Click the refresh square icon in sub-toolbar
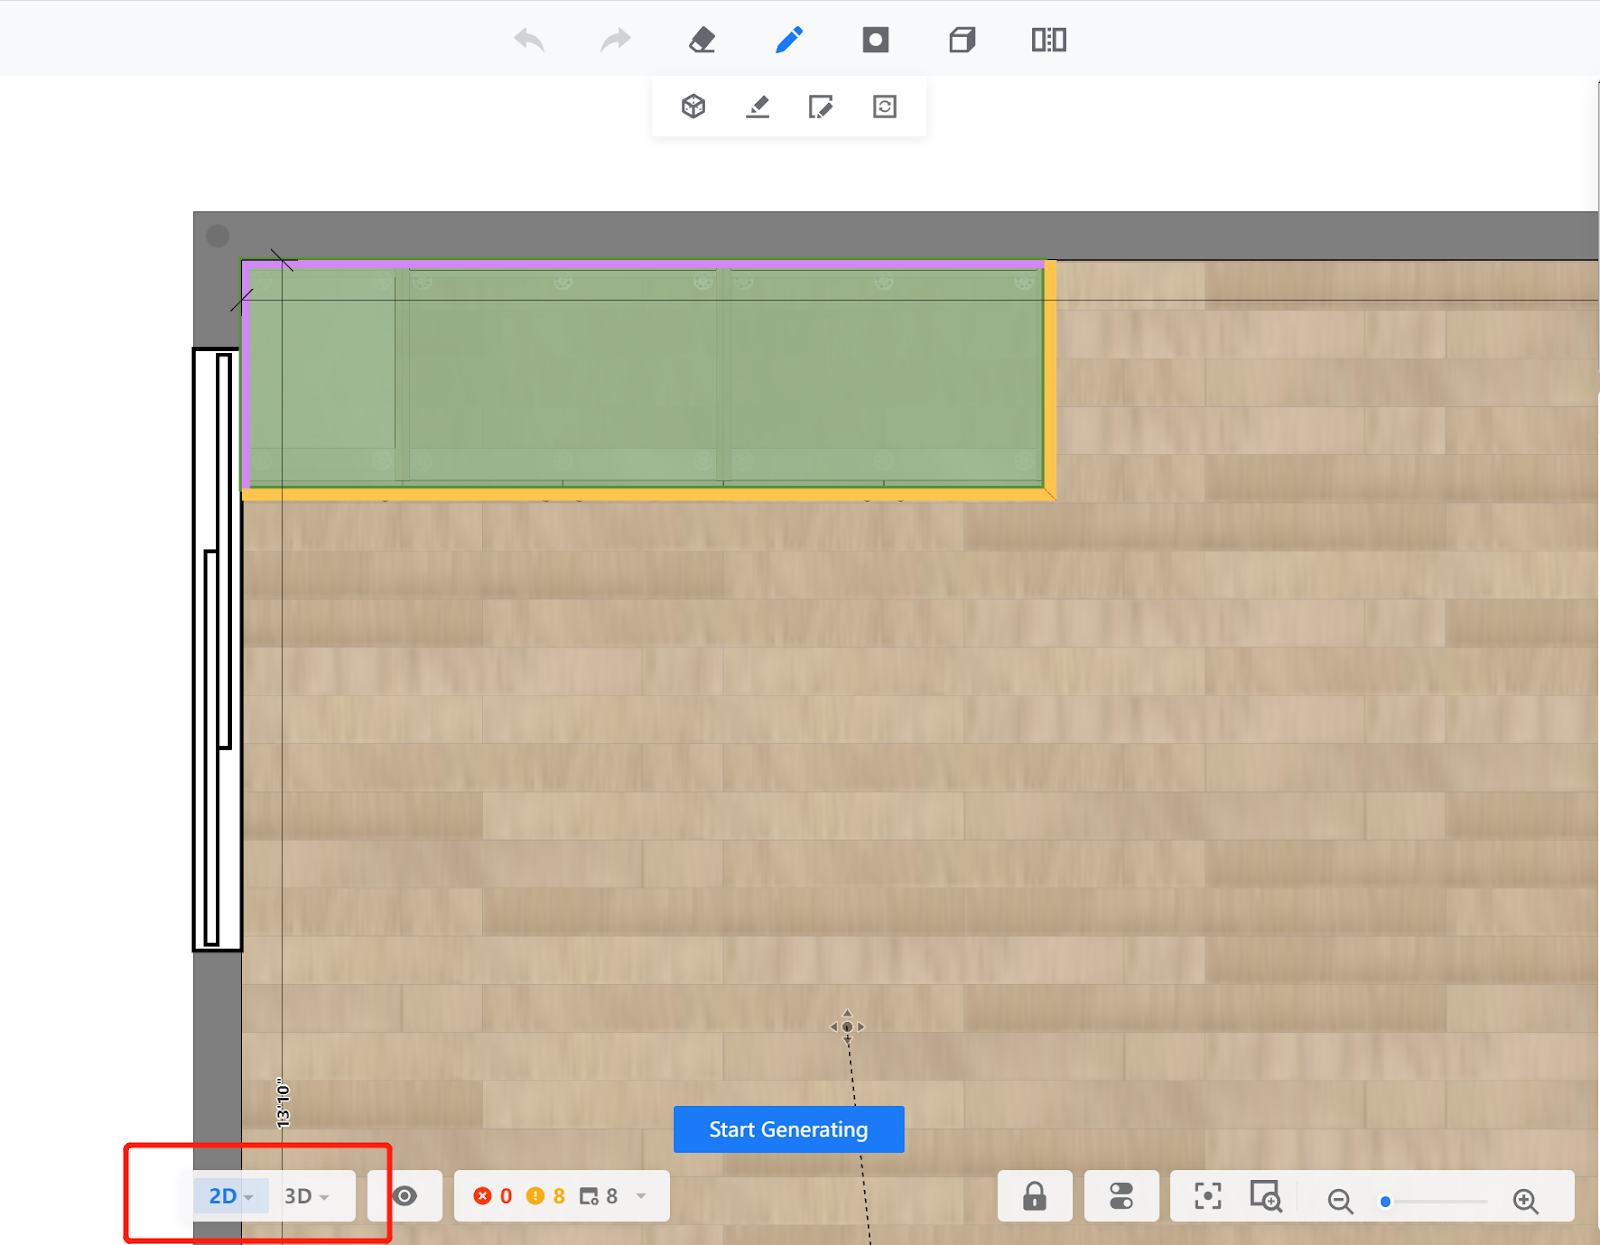The height and width of the screenshot is (1245, 1600). tap(884, 107)
